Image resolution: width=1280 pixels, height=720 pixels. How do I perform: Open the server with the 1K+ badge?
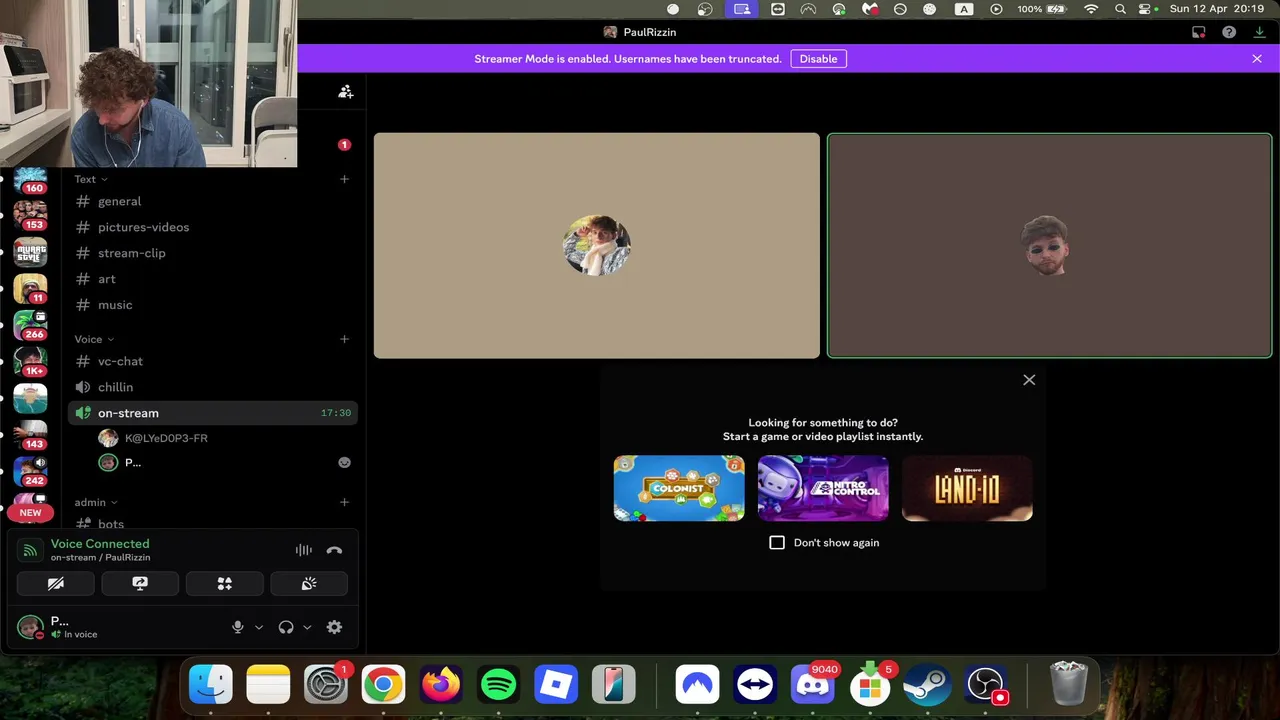pos(30,362)
